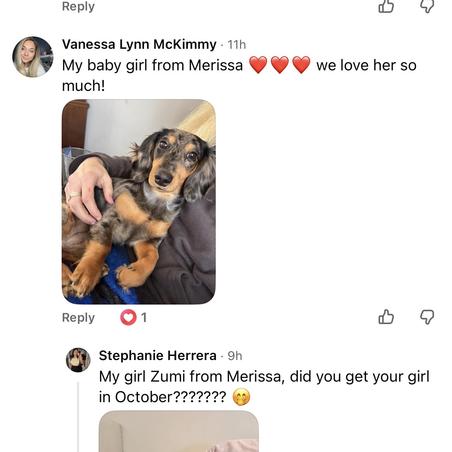The image size is (452, 452).
Task: Click the 'My baby girl from Merissa' comment text
Action: coord(152,65)
